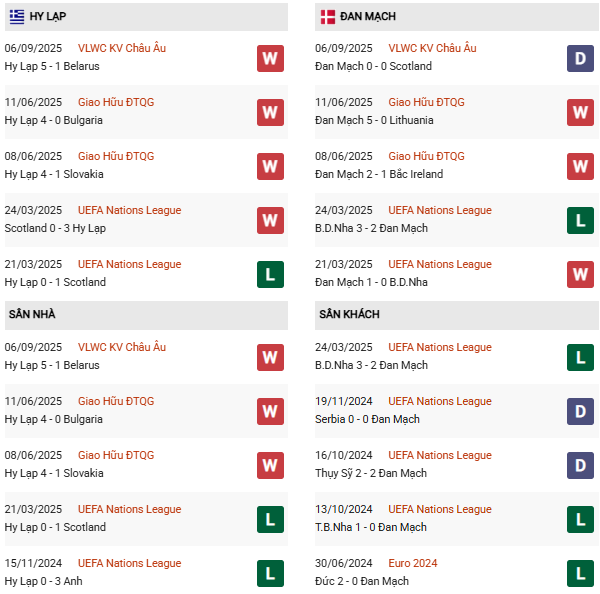Select D badge for Serbia 0-0 Đan Mạch

[580, 411]
